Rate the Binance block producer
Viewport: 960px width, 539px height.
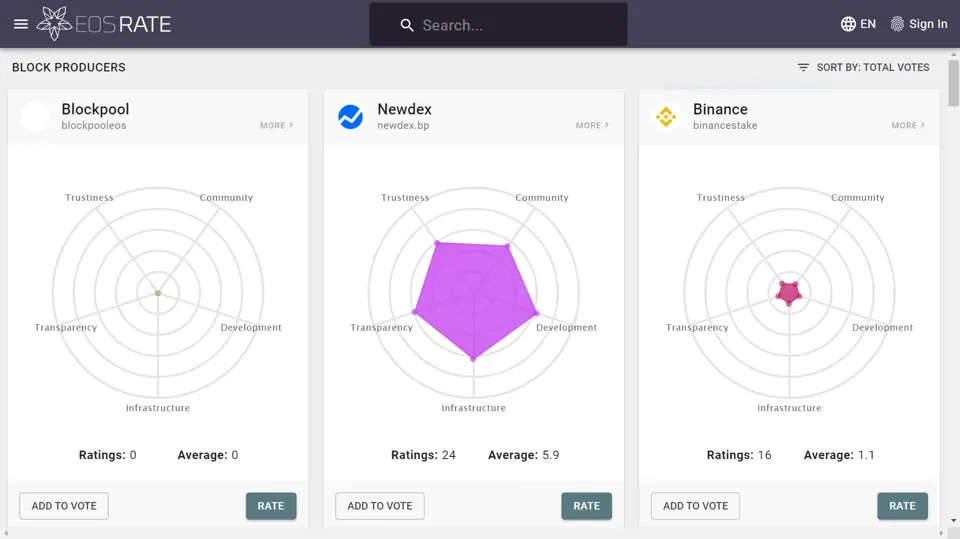(x=902, y=506)
